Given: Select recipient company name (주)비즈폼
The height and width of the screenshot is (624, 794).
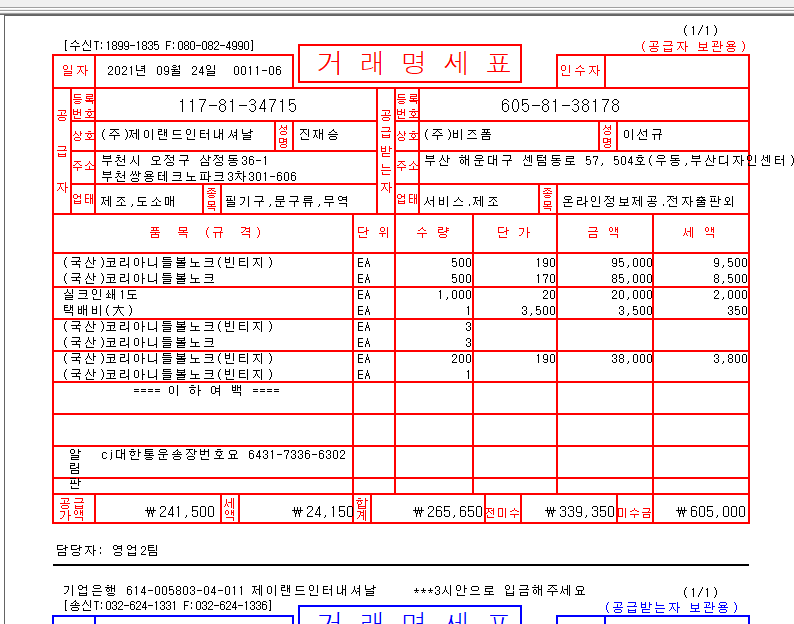Looking at the screenshot, I should [458, 135].
